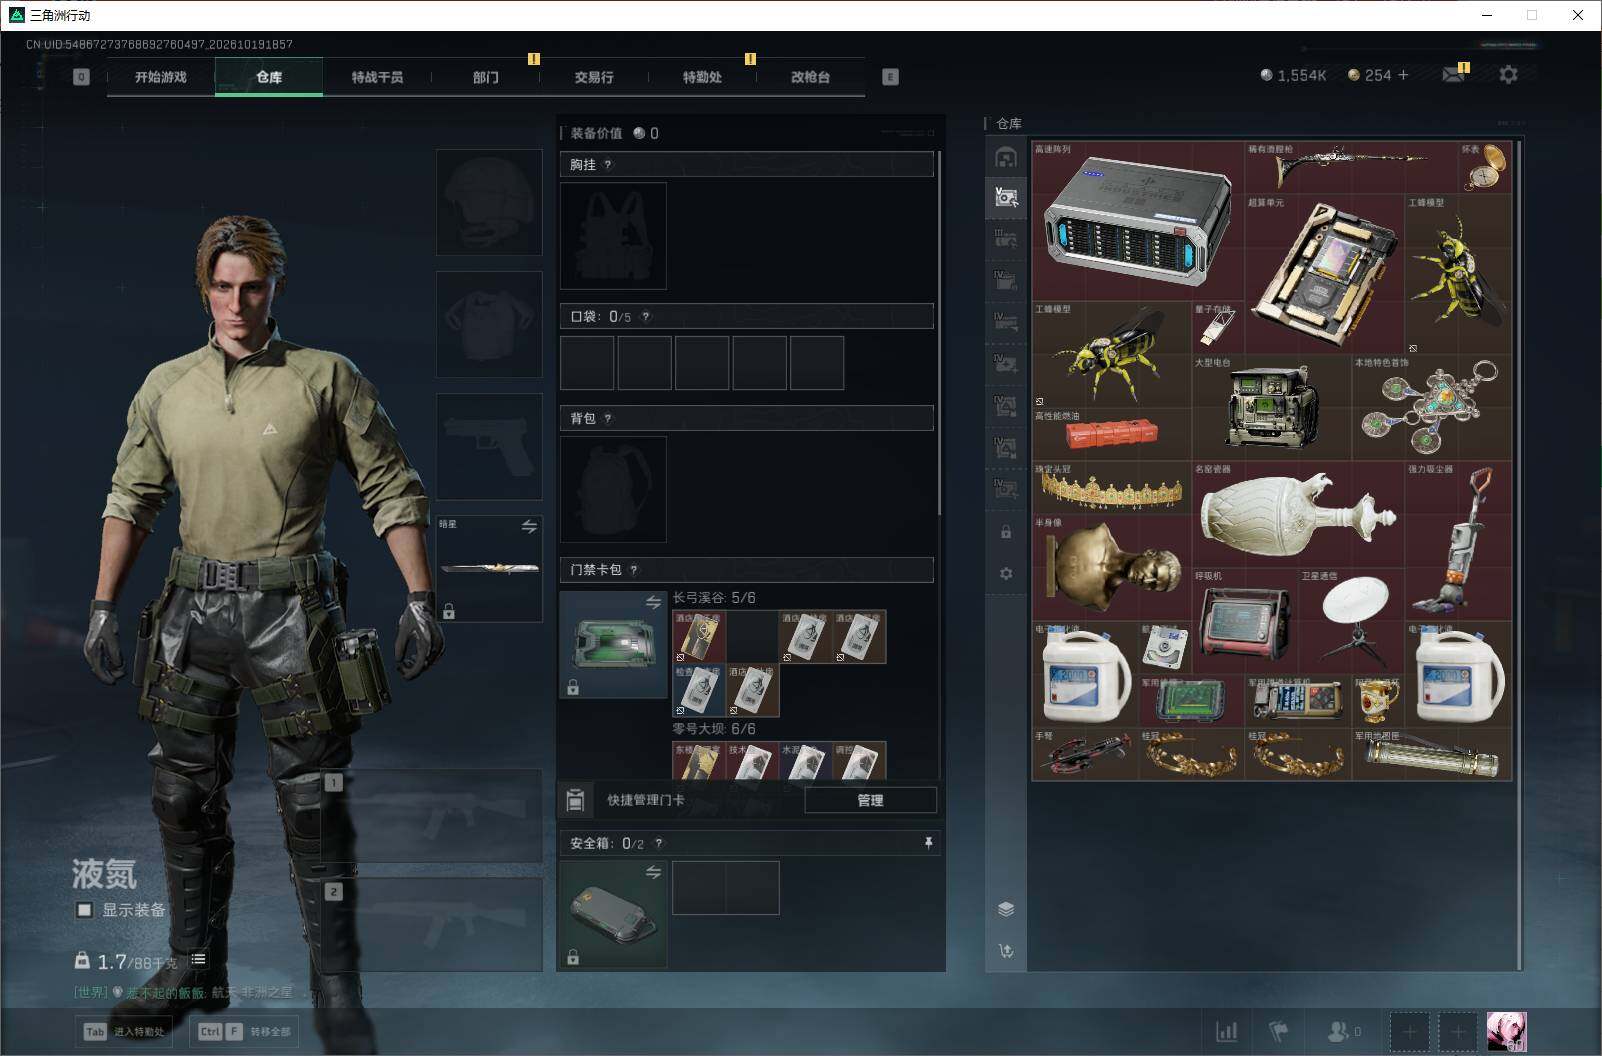Select the second warehouse container tab
This screenshot has height=1056, width=1602.
tap(1006, 197)
